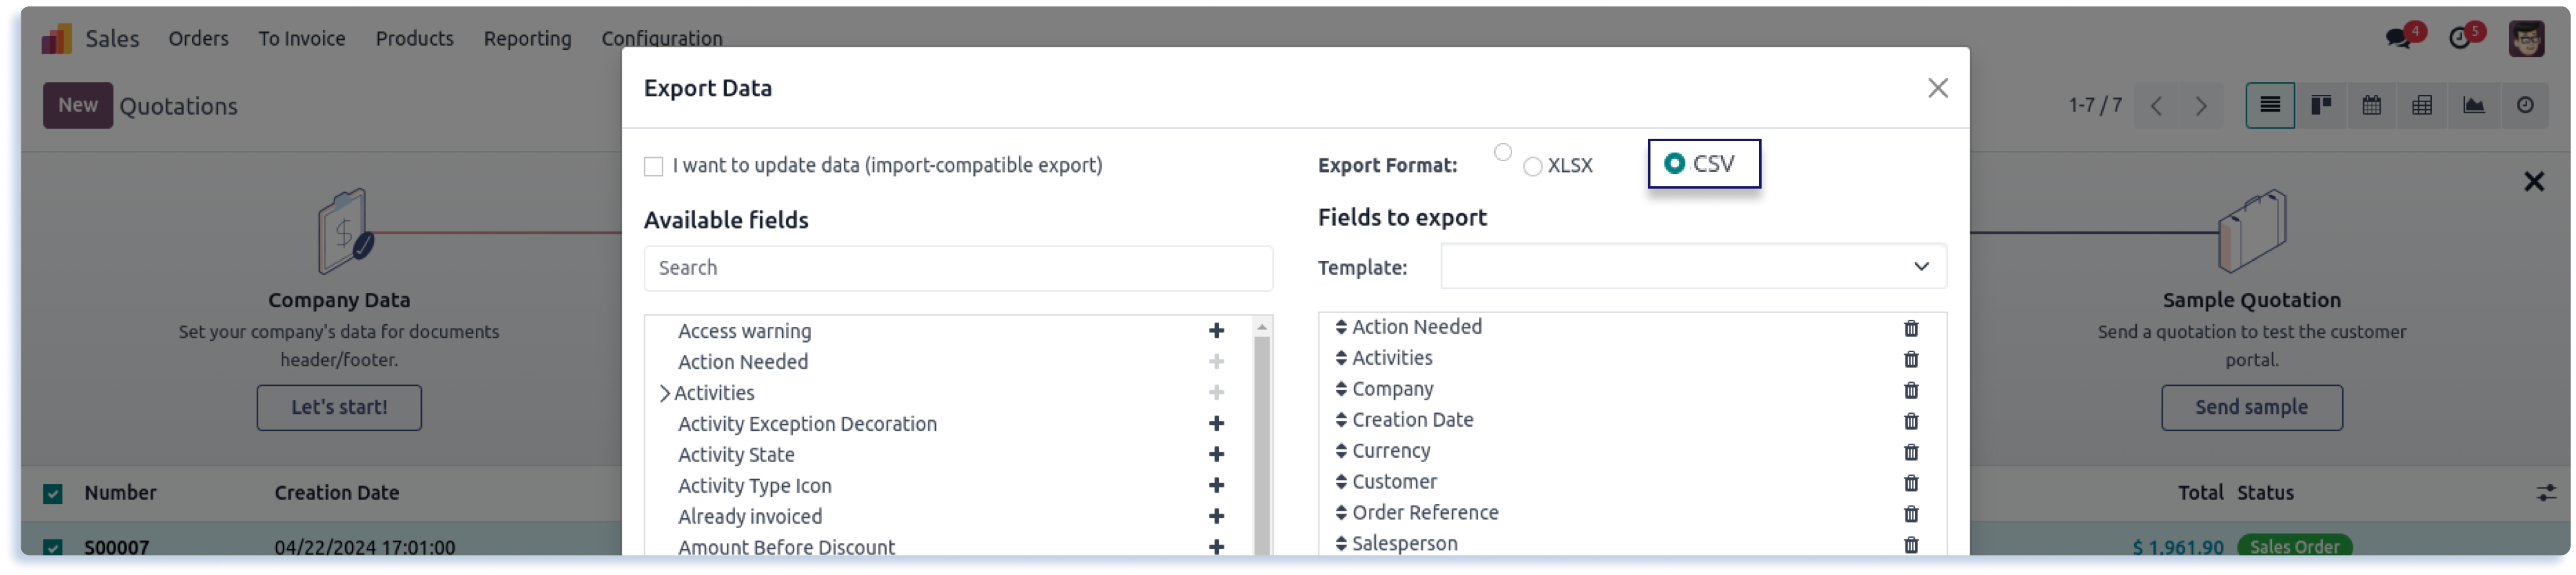Remove Company from export list
Screen dimensions: 2576x575
(1910, 390)
